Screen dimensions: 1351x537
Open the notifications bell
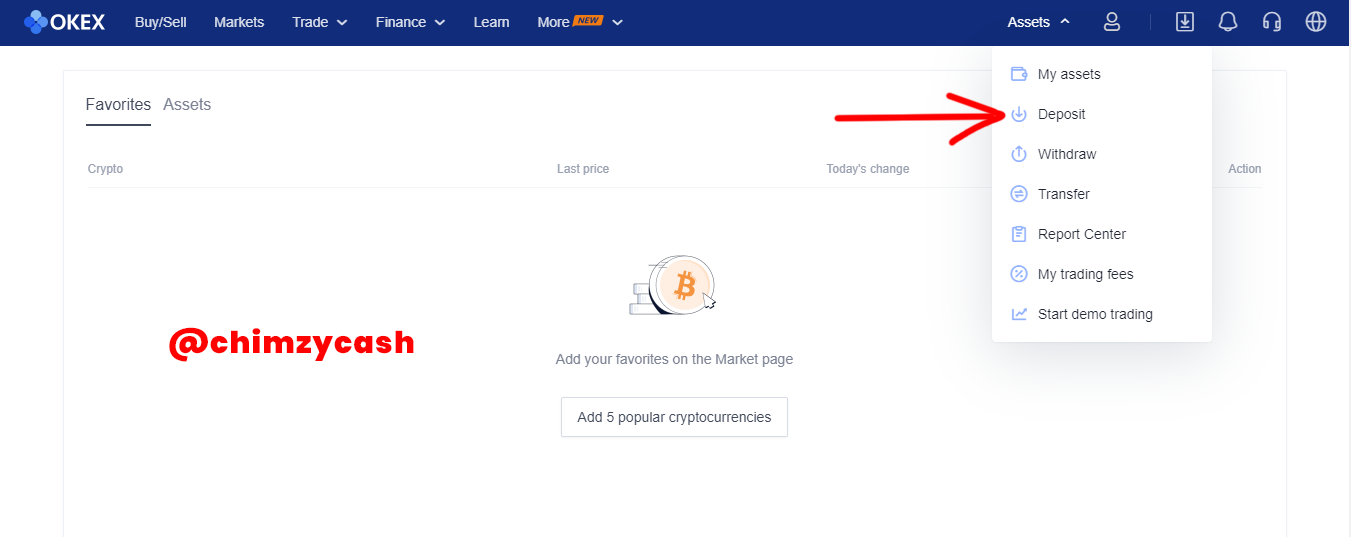tap(1228, 22)
